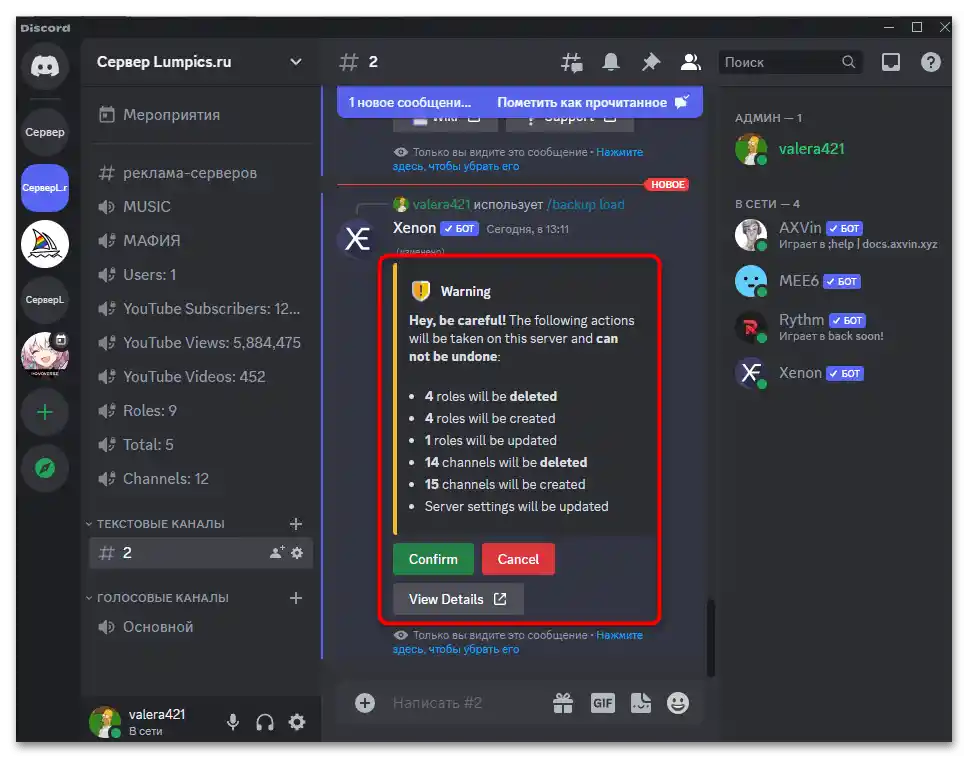Click search magnifier icon

pos(849,62)
